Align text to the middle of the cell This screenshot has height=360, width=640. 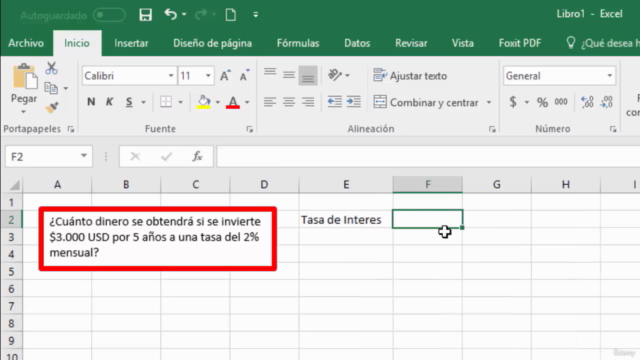pyautogui.click(x=289, y=75)
